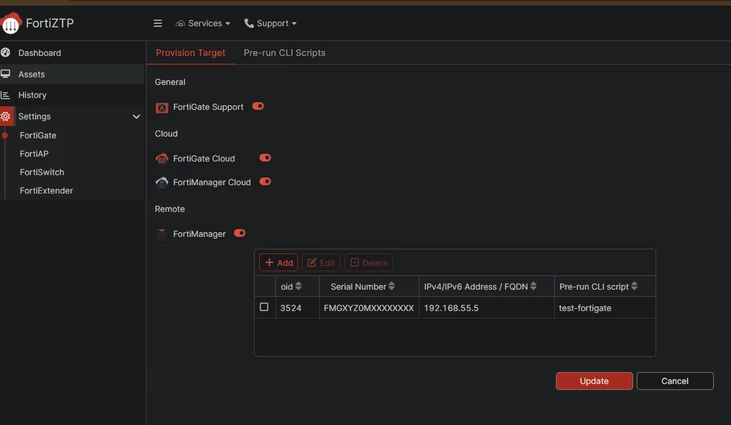The height and width of the screenshot is (425, 731).
Task: Click the FortiManager Cloud icon
Action: [162, 183]
